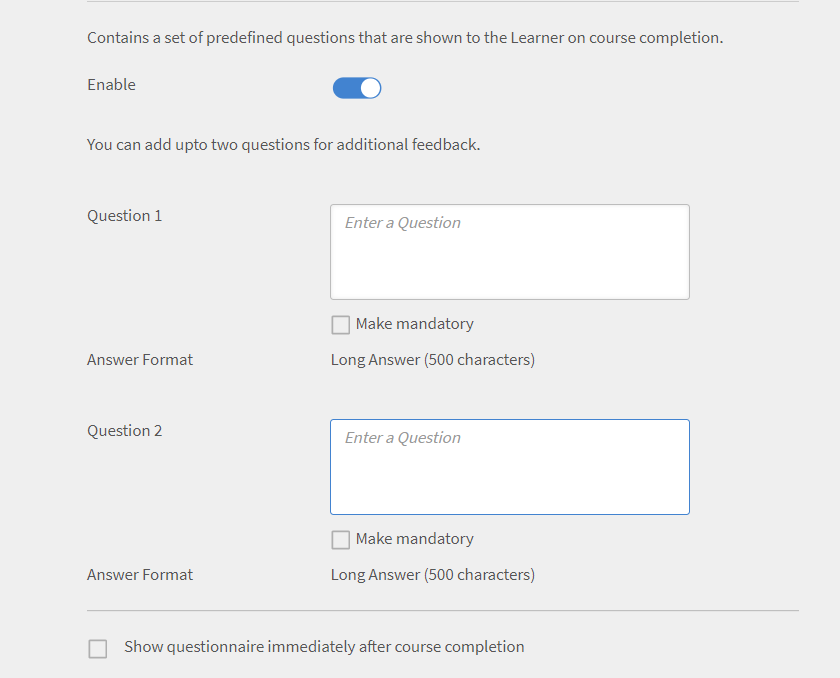Image resolution: width=840 pixels, height=678 pixels.
Task: Check Make mandatory box under Question 1
Action: (341, 325)
